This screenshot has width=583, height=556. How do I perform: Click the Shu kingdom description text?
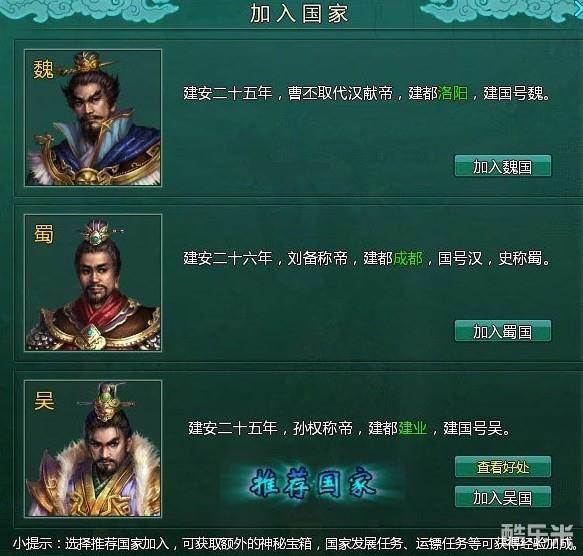coord(367,258)
